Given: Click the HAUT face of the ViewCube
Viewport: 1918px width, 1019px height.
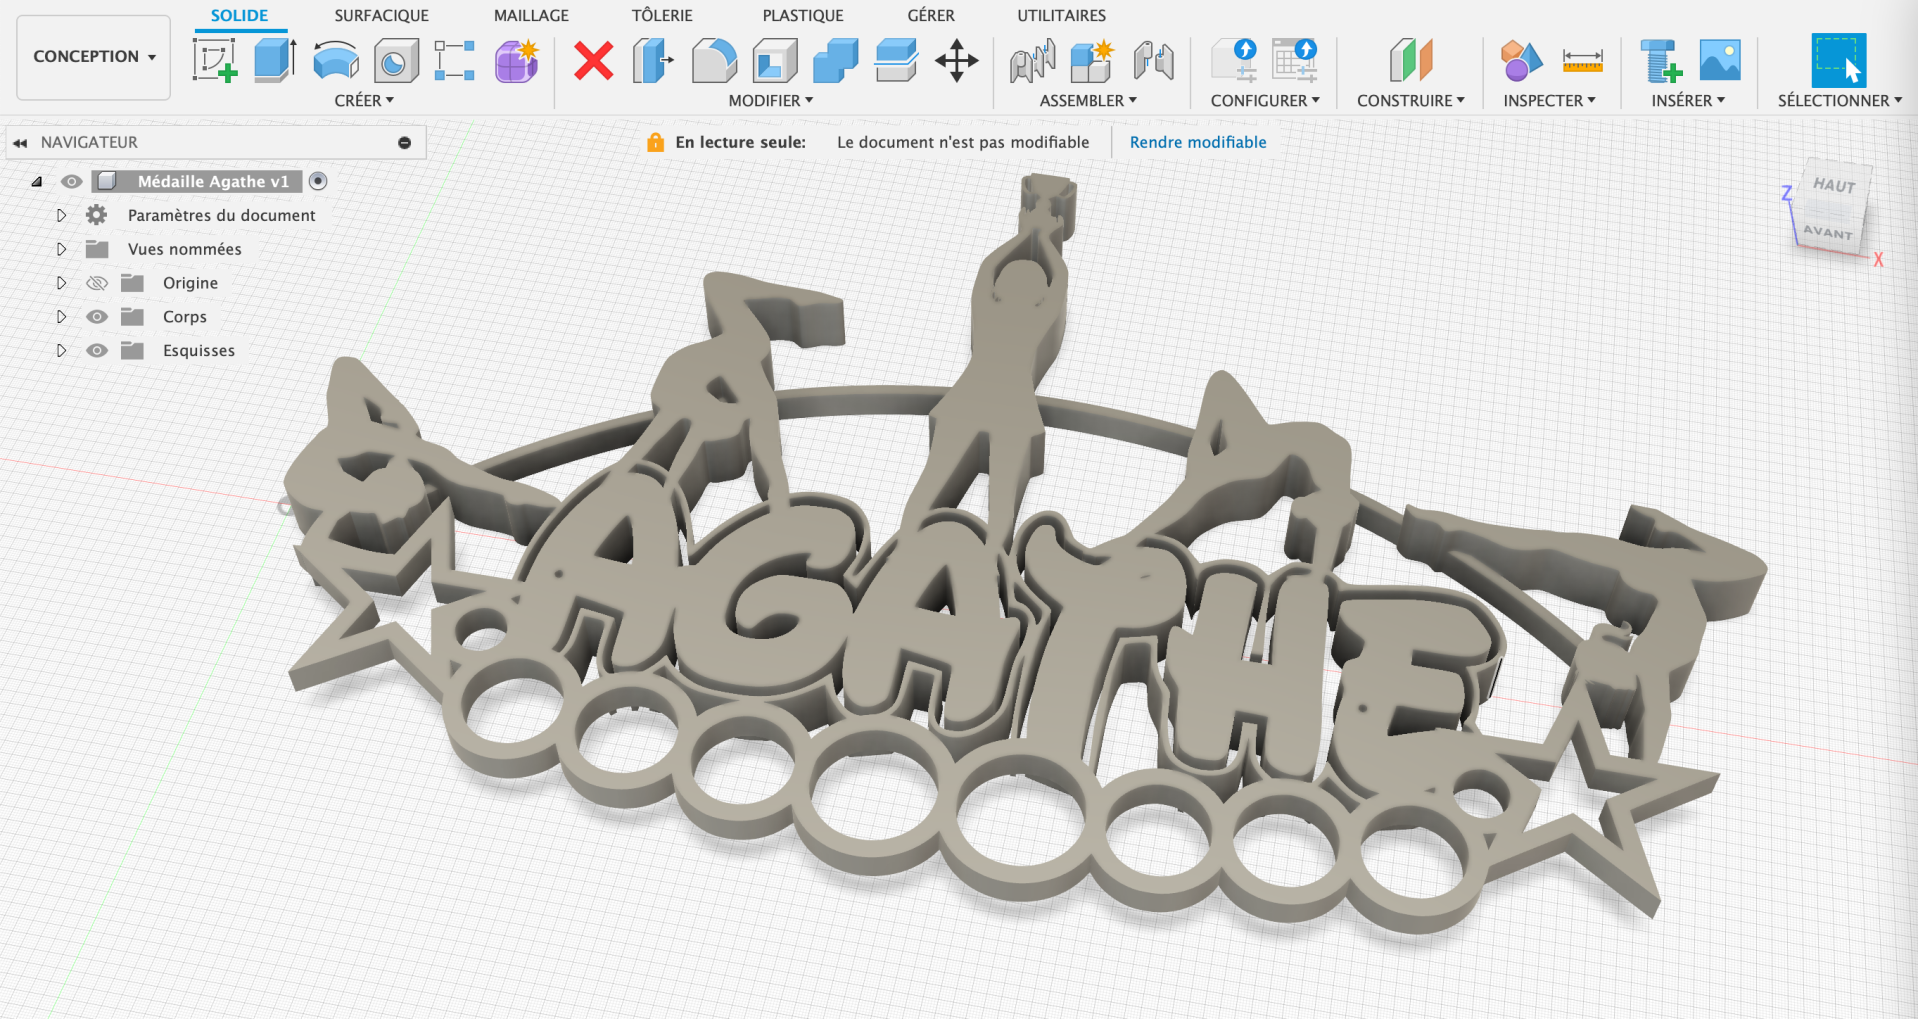Looking at the screenshot, I should point(1833,187).
